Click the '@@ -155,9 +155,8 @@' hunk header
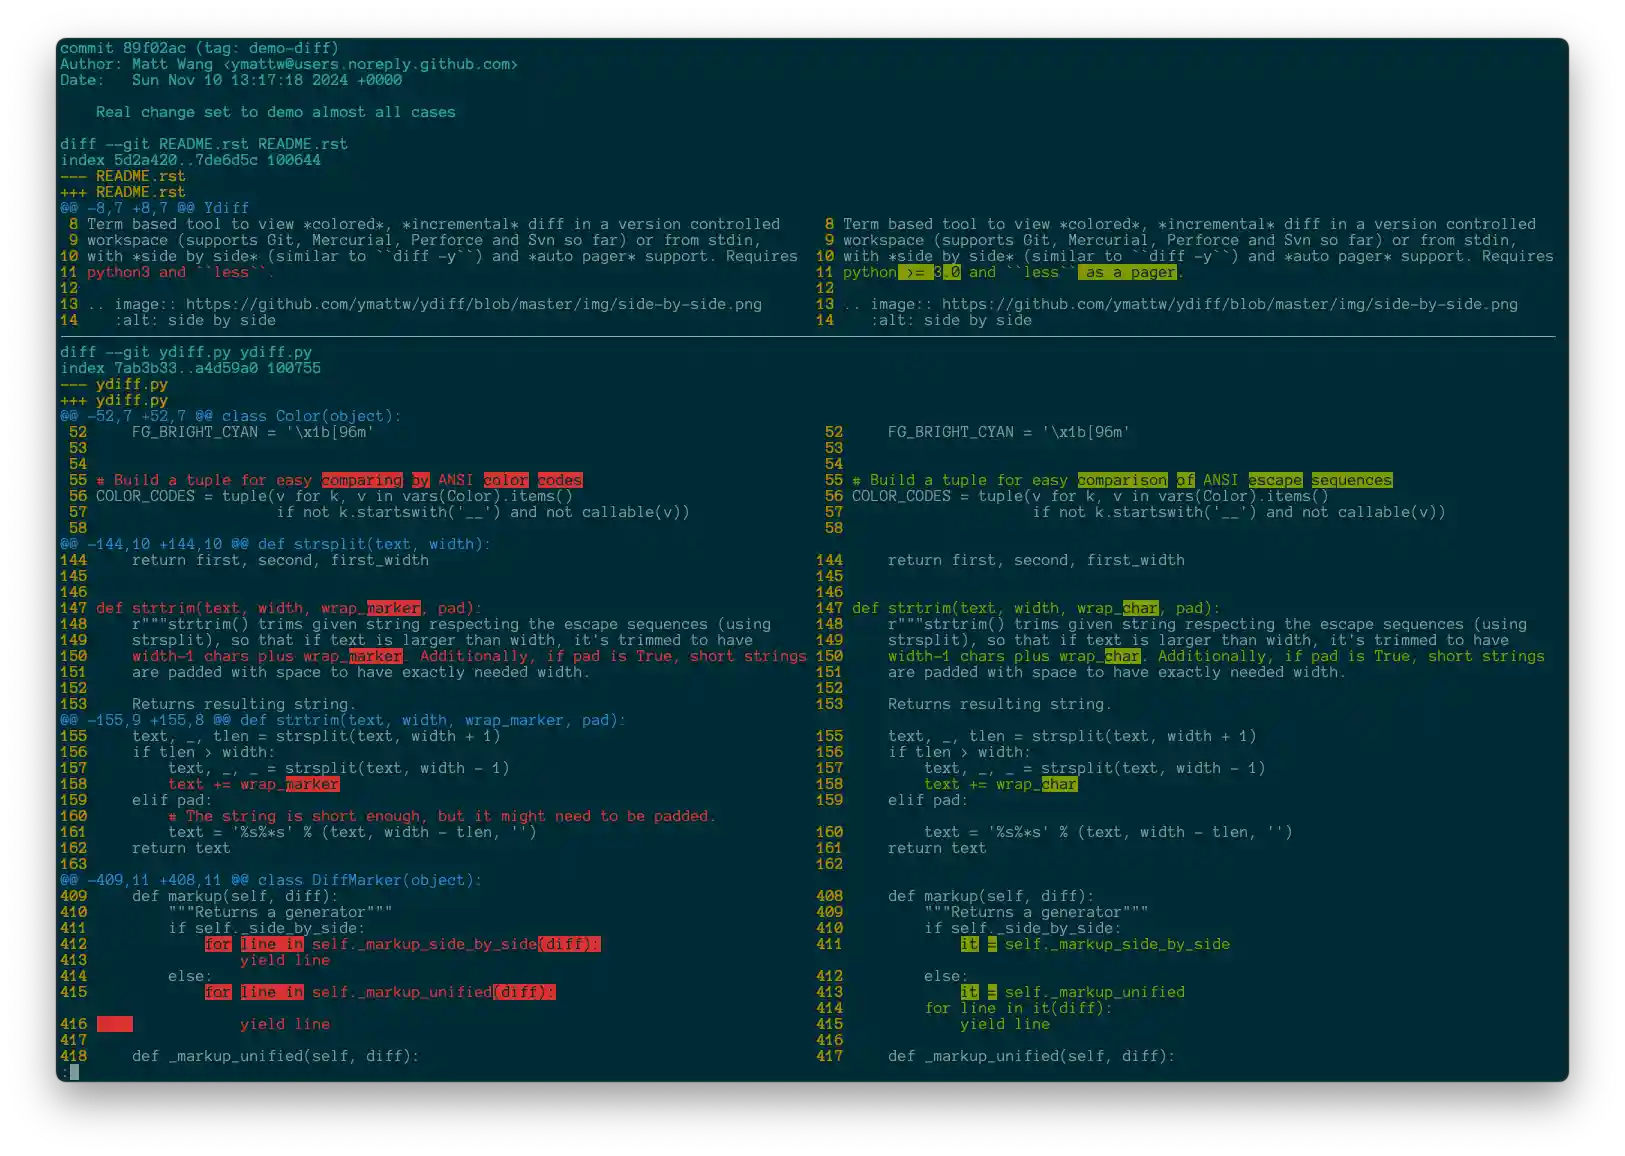This screenshot has height=1156, width=1625. 343,720
